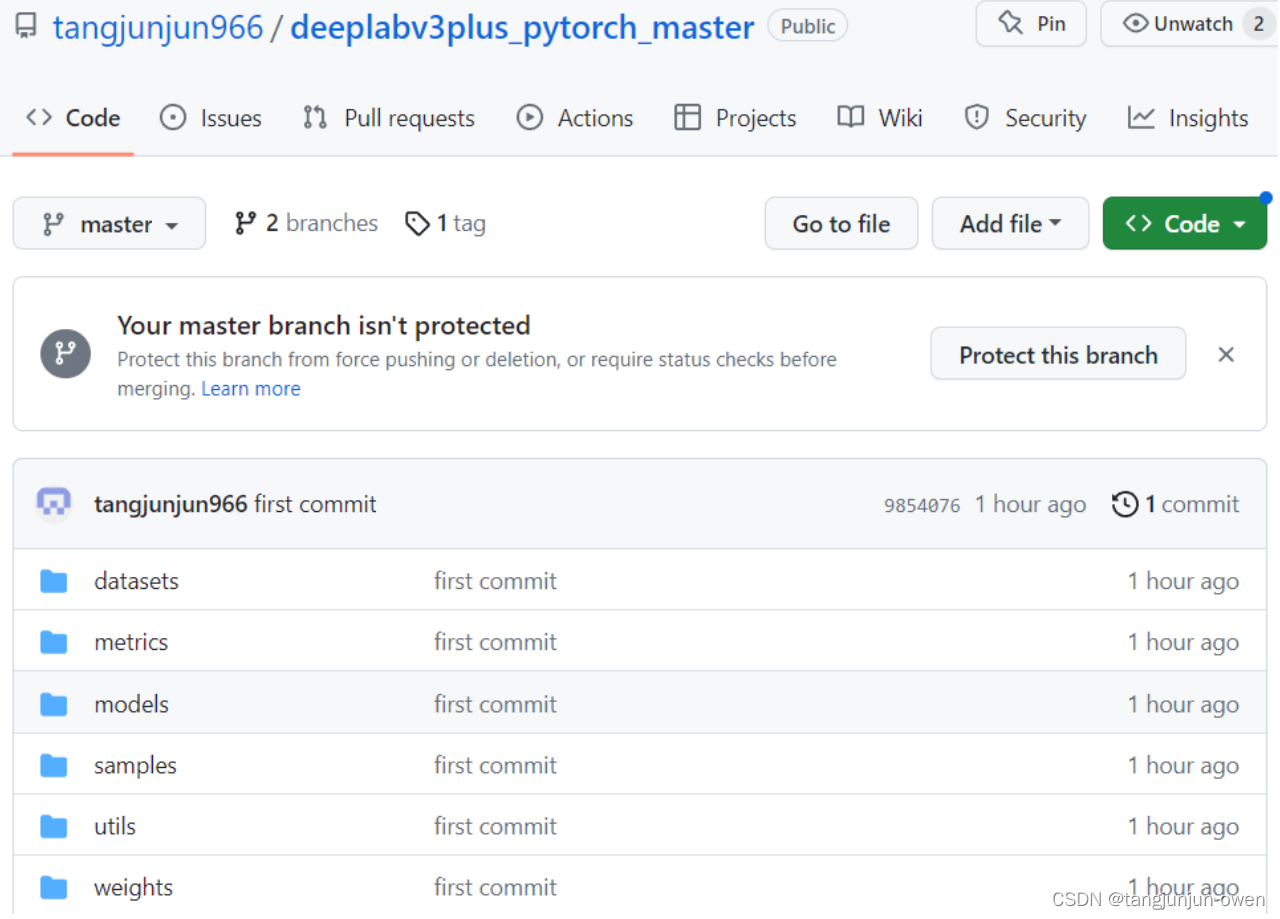Open the Wiki tab
The width and height of the screenshot is (1280, 919).
880,118
